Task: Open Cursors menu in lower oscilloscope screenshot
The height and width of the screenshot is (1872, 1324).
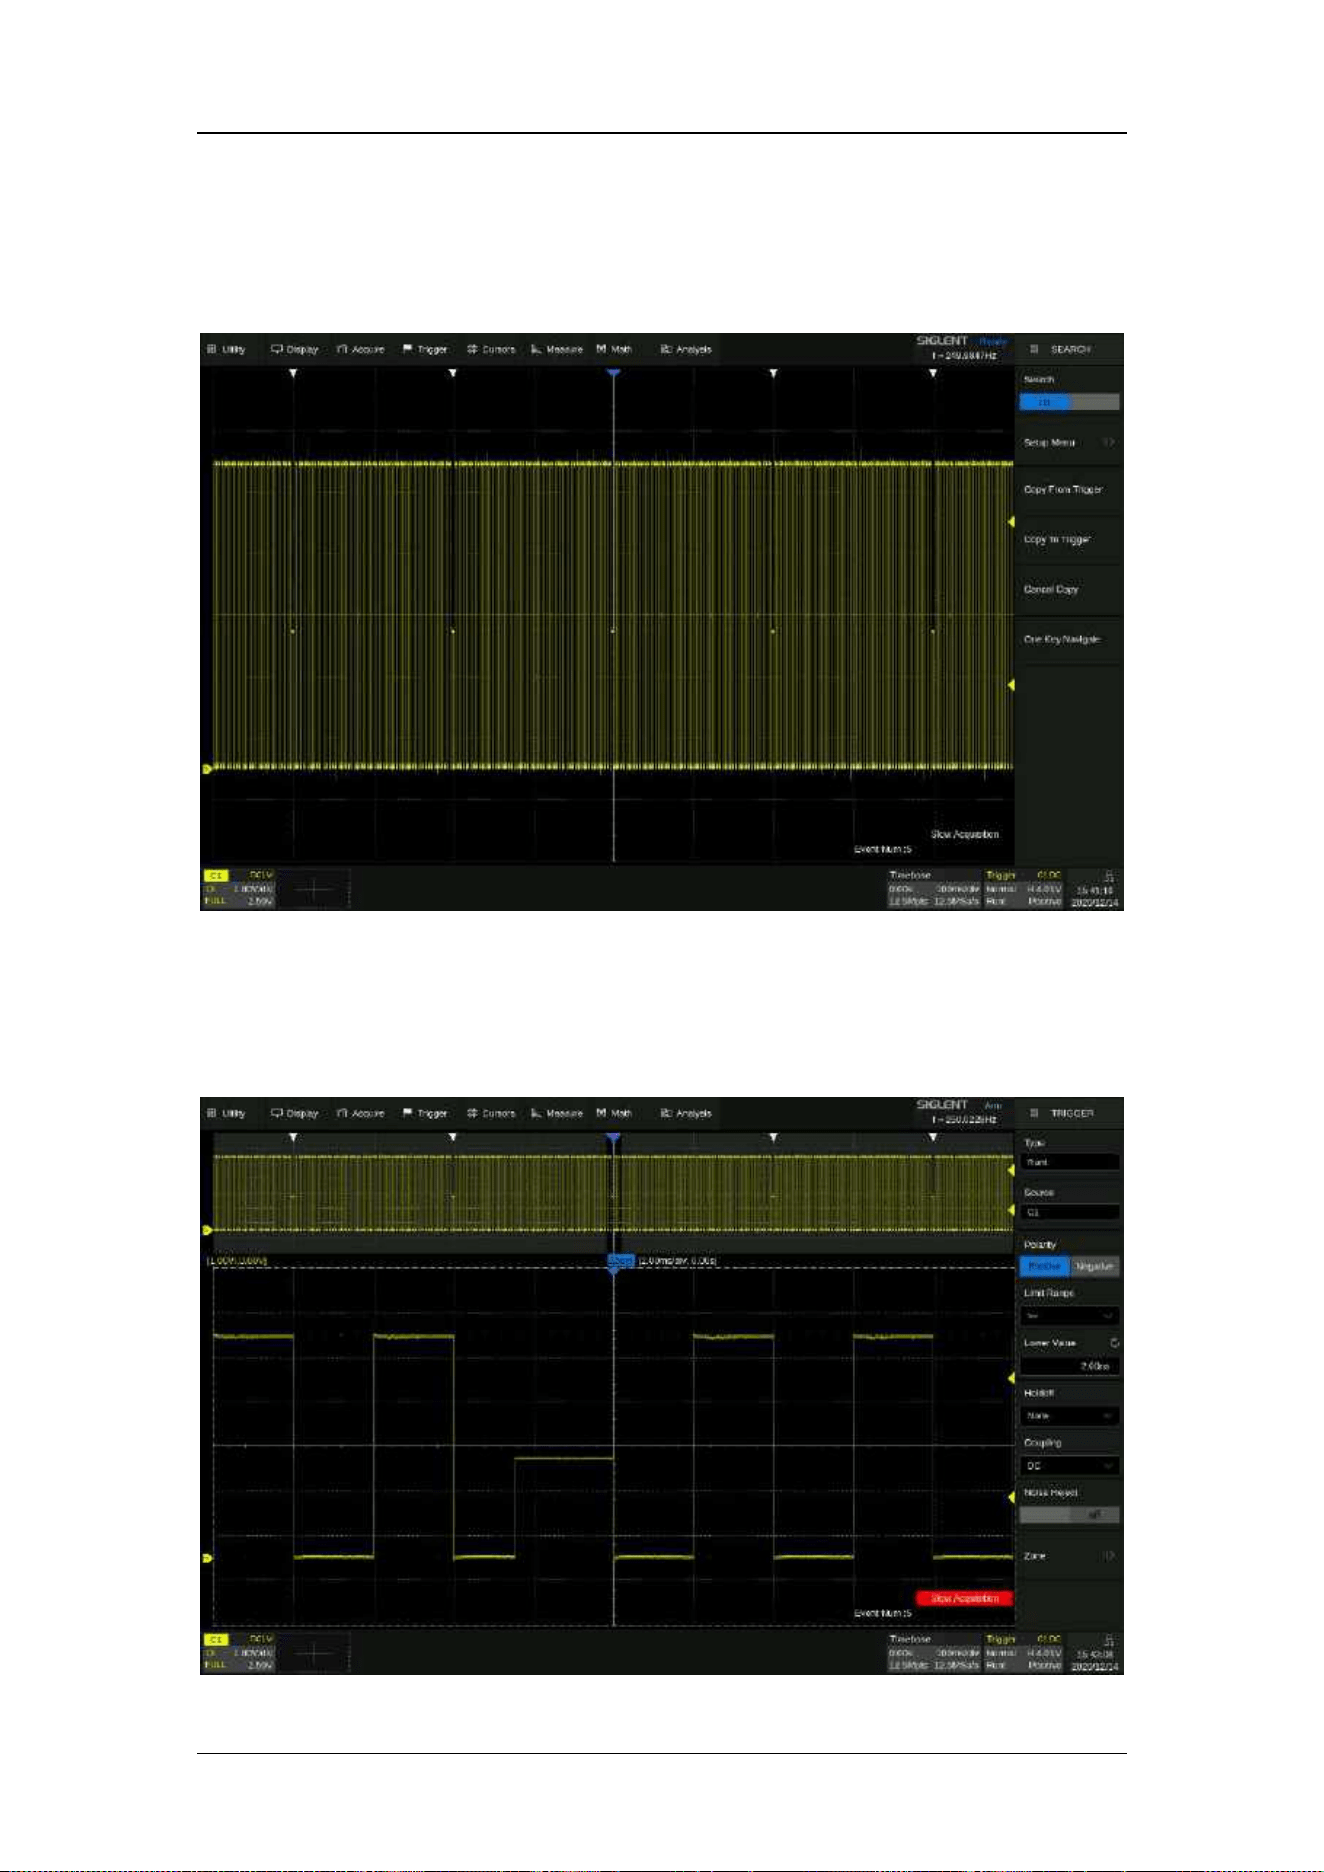Action: click(x=491, y=1113)
